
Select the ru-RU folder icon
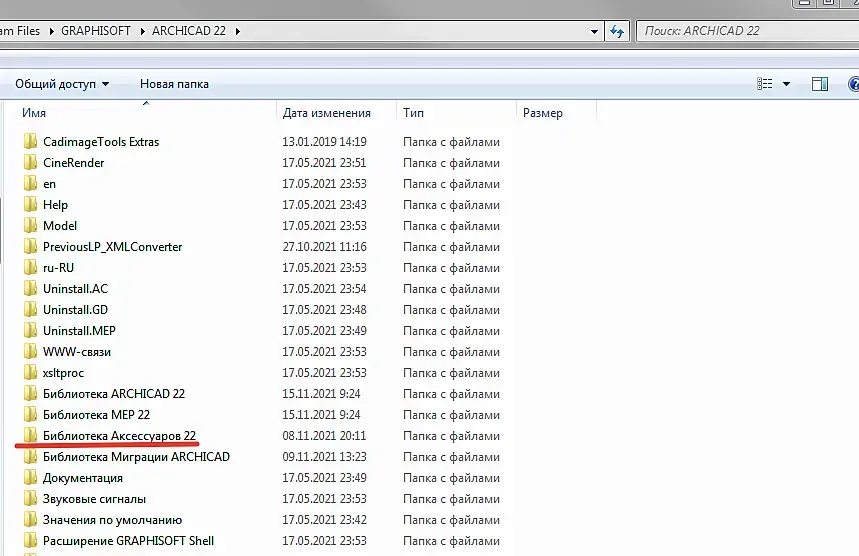point(31,268)
